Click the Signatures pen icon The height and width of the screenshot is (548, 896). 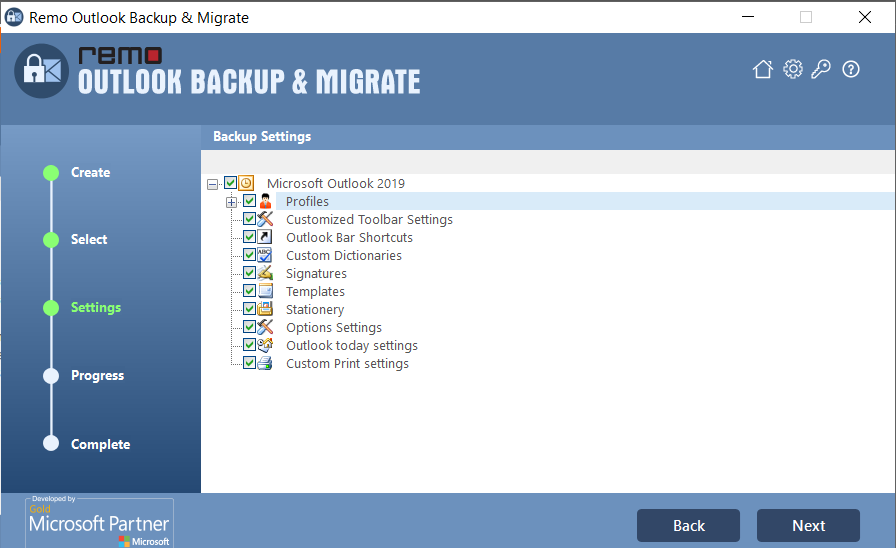[266, 274]
